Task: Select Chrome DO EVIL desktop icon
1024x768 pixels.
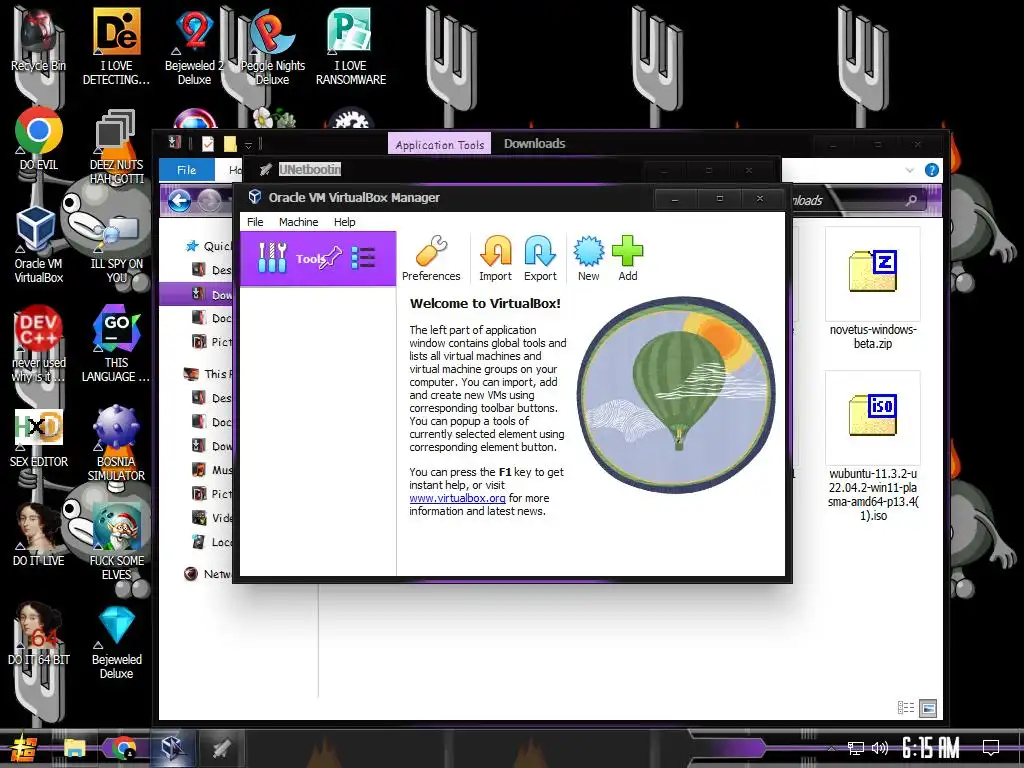Action: pos(39,139)
